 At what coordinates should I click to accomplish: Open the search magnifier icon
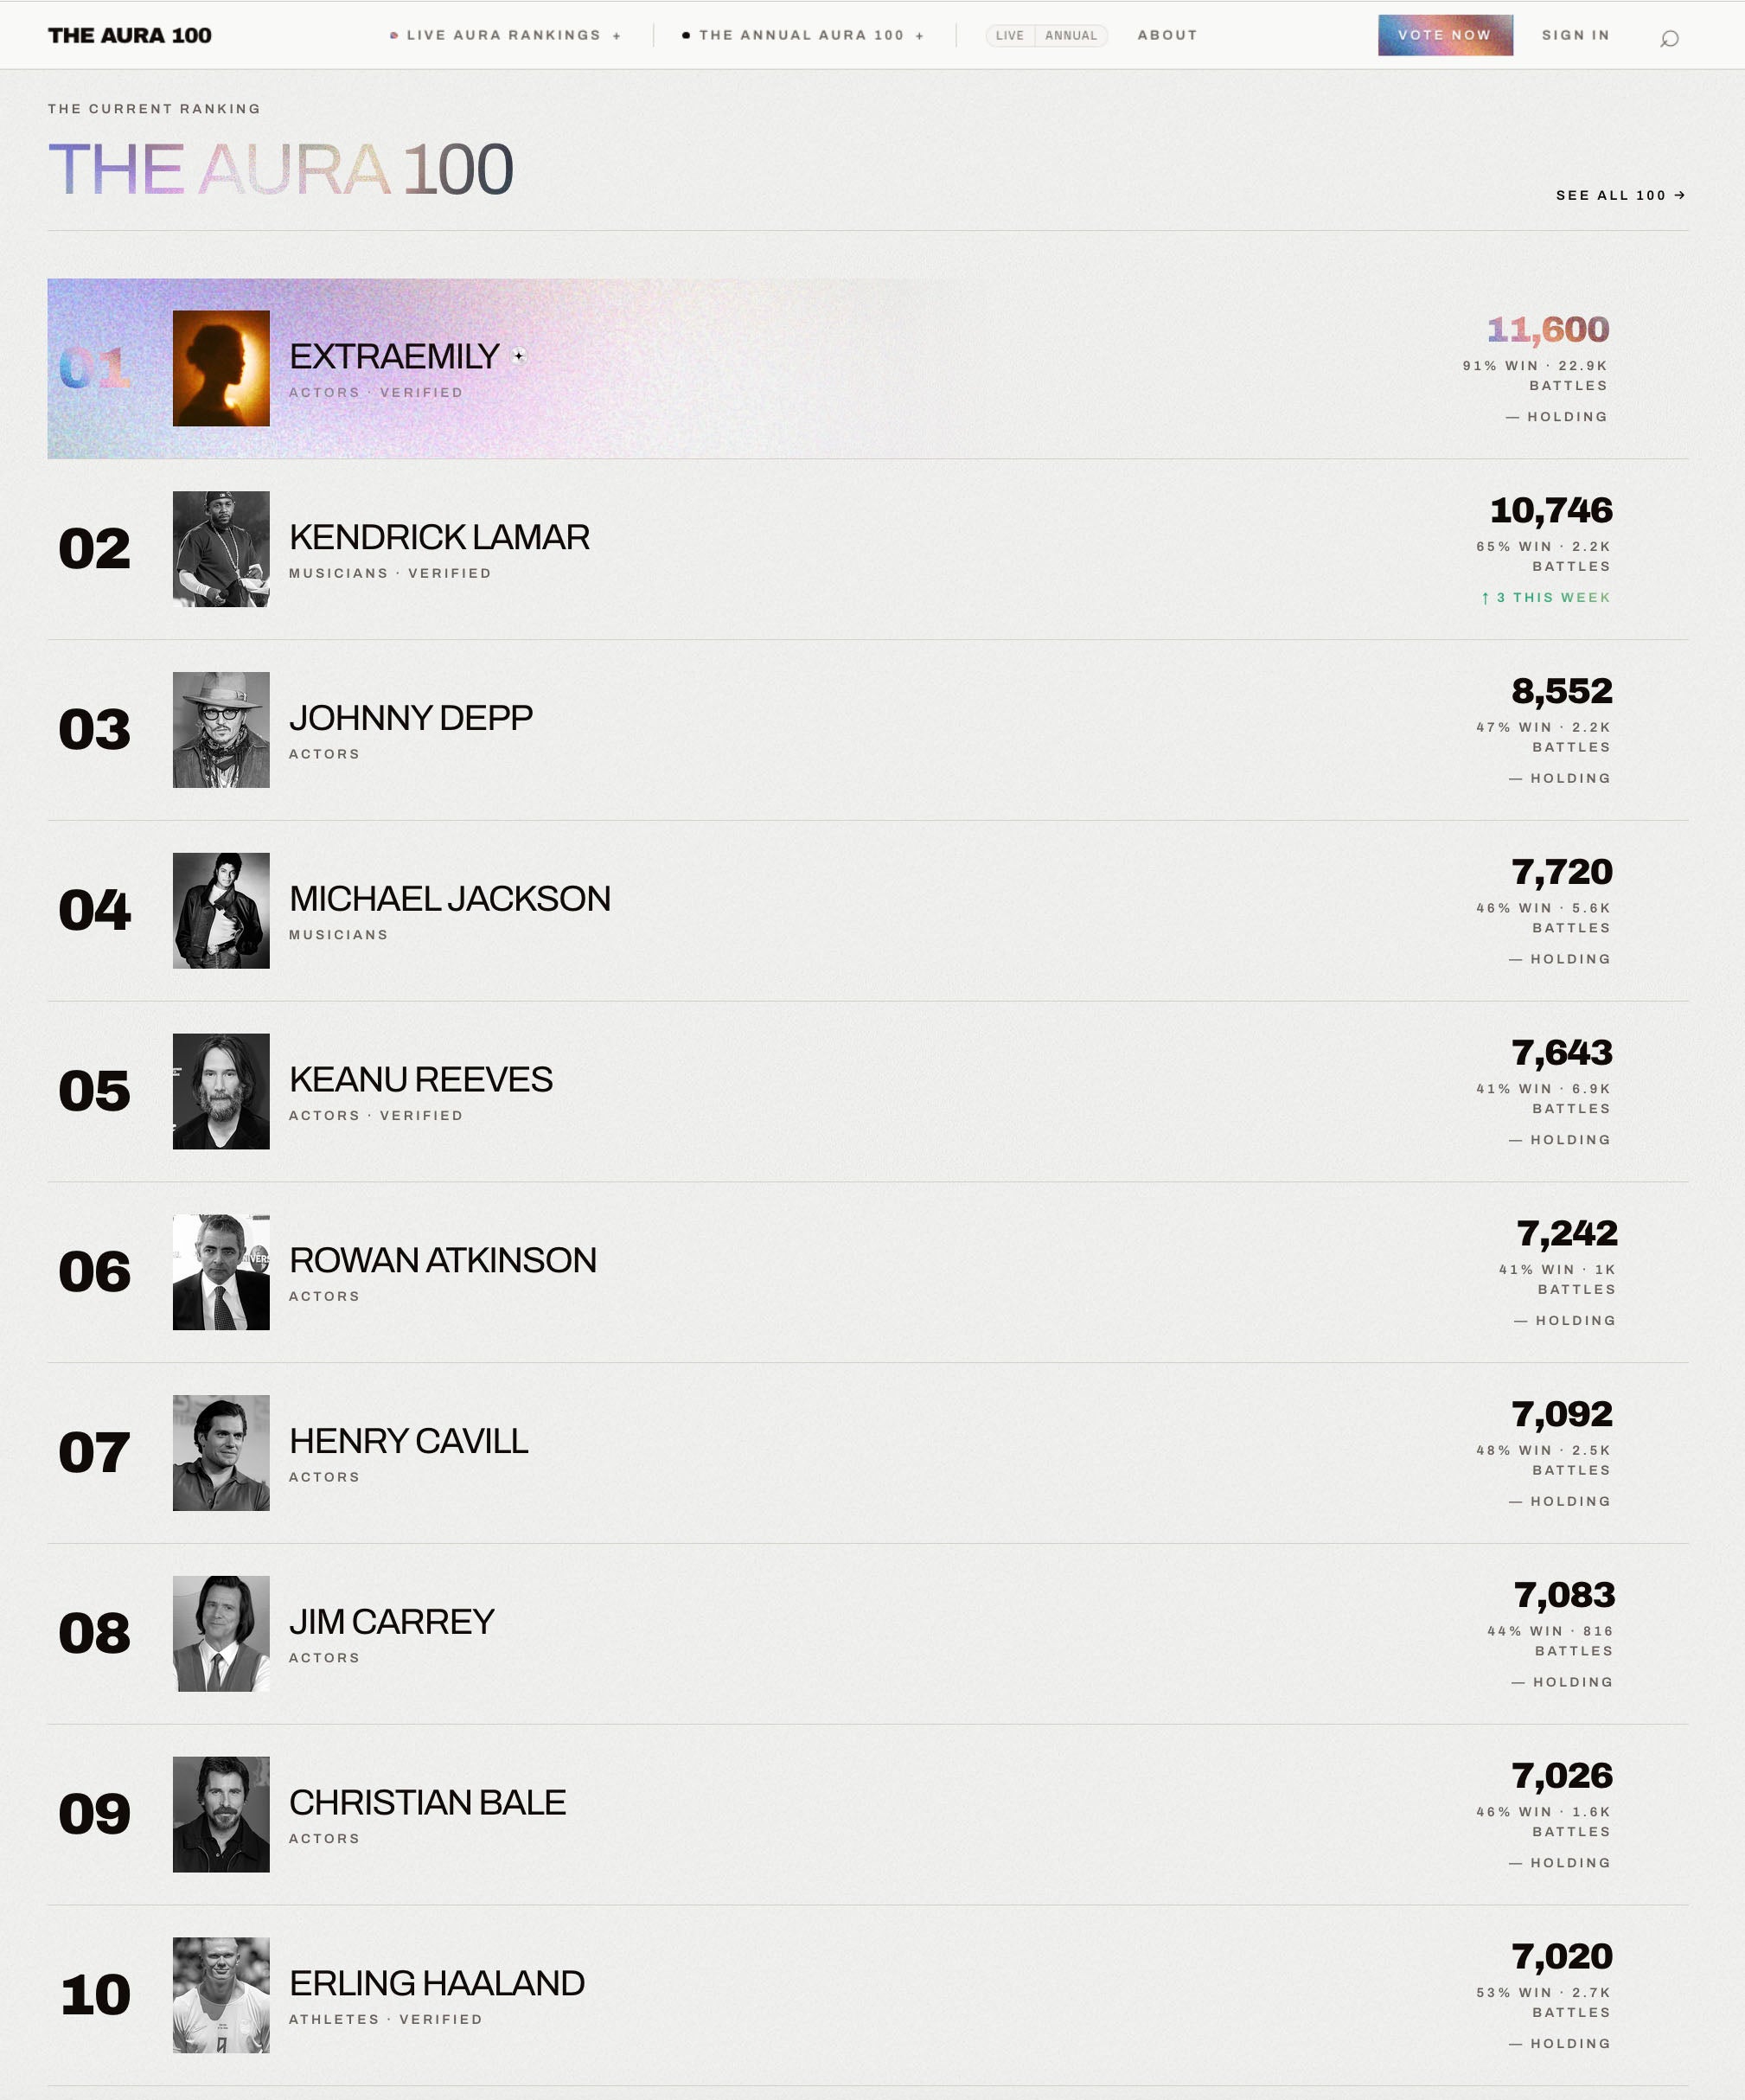[1669, 38]
